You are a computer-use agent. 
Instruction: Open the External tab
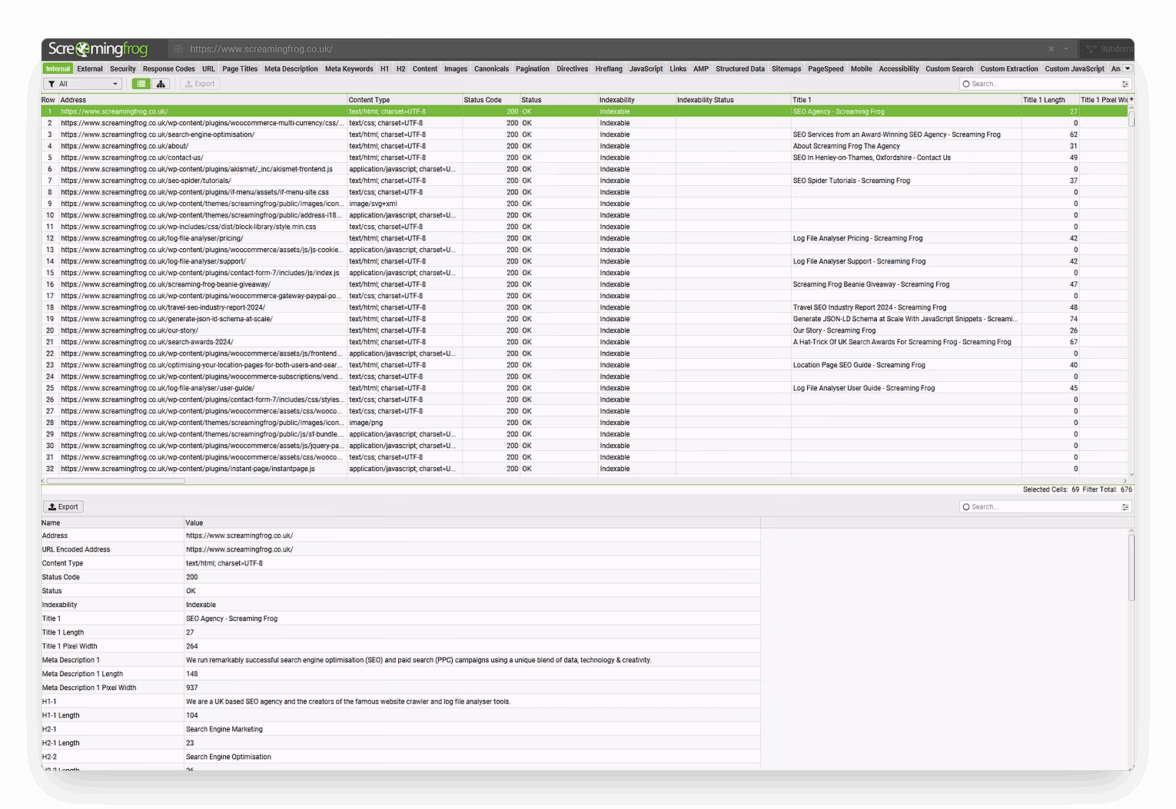(89, 69)
